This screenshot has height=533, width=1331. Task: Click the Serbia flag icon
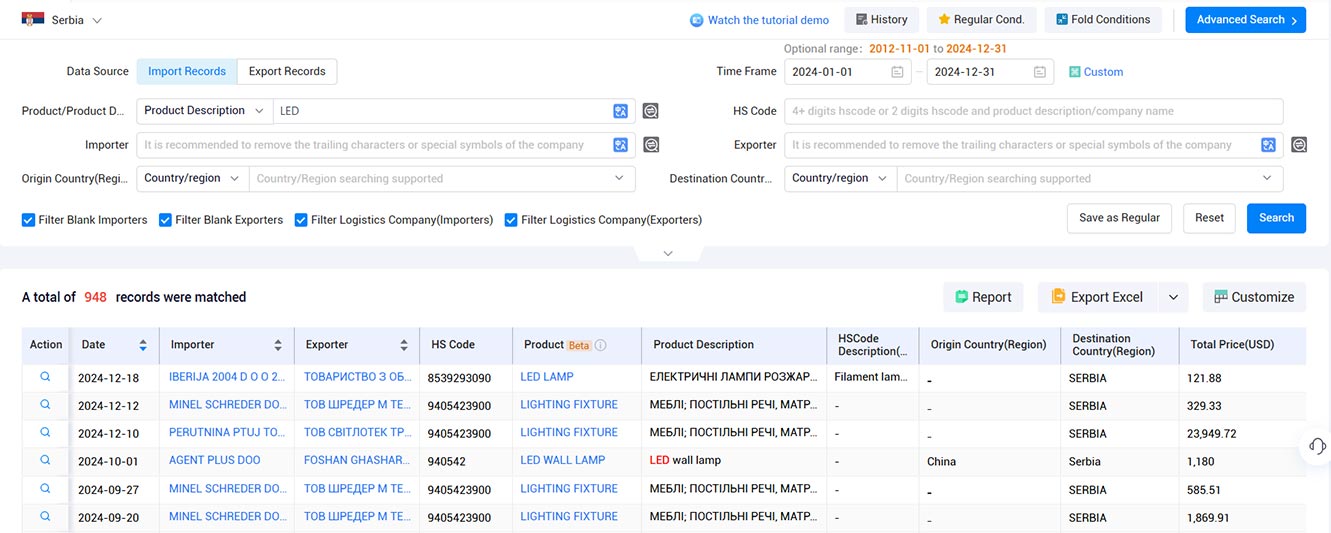pyautogui.click(x=33, y=20)
